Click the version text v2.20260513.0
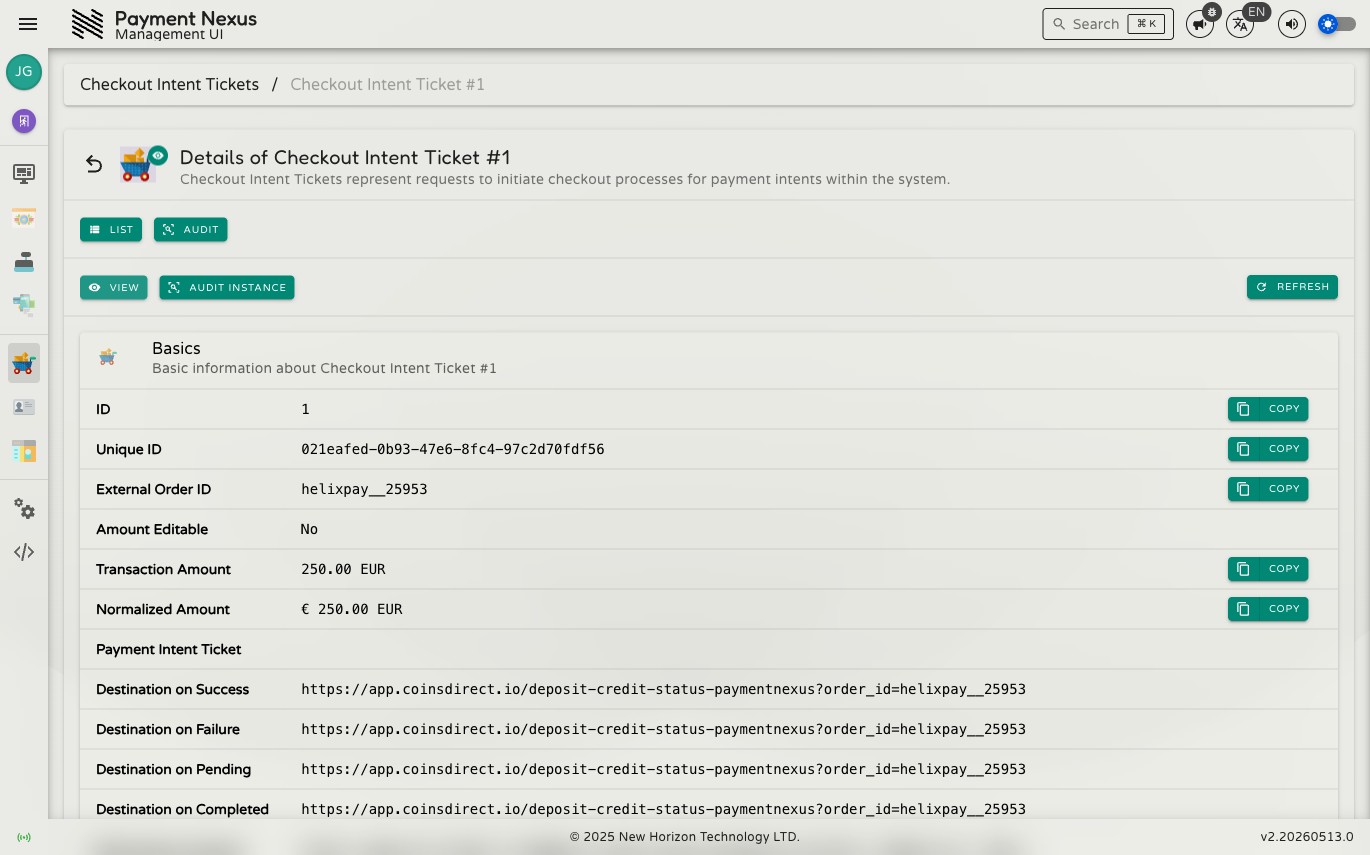 point(1306,837)
